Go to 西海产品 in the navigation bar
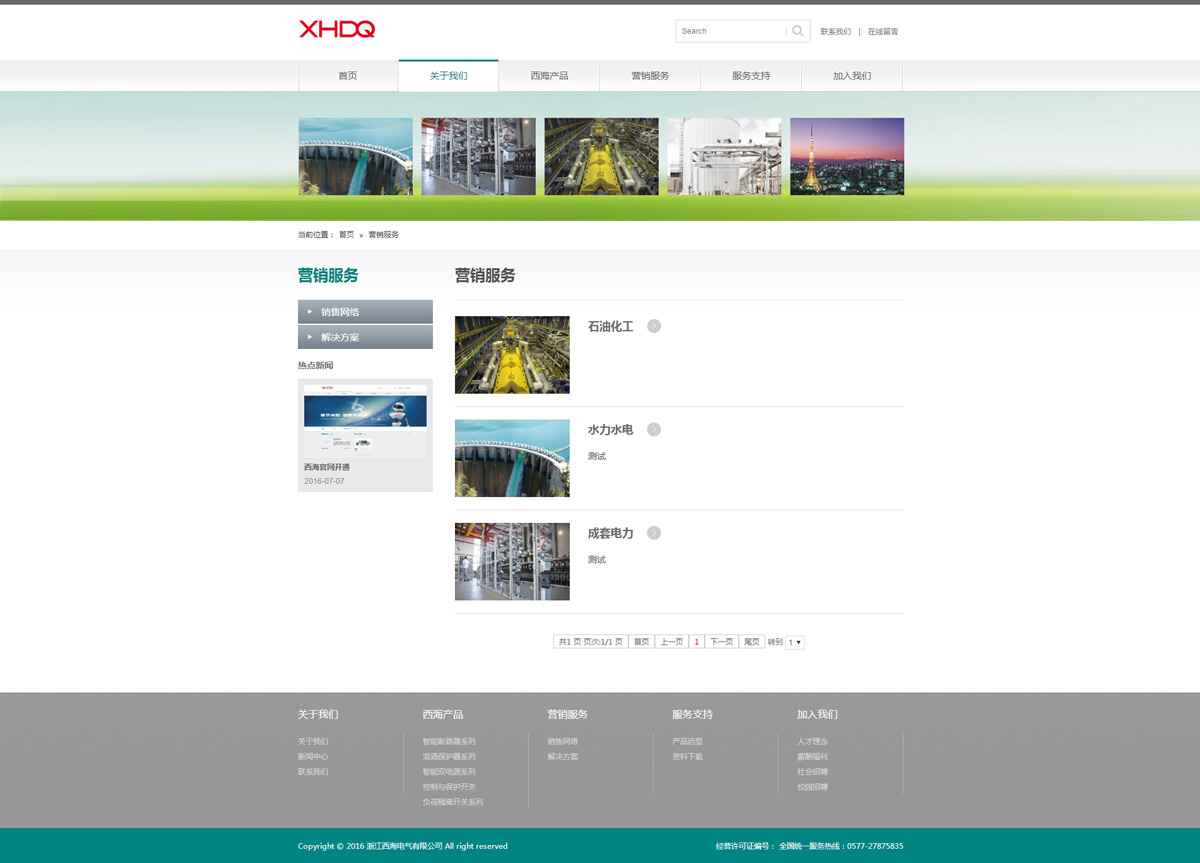 (549, 76)
